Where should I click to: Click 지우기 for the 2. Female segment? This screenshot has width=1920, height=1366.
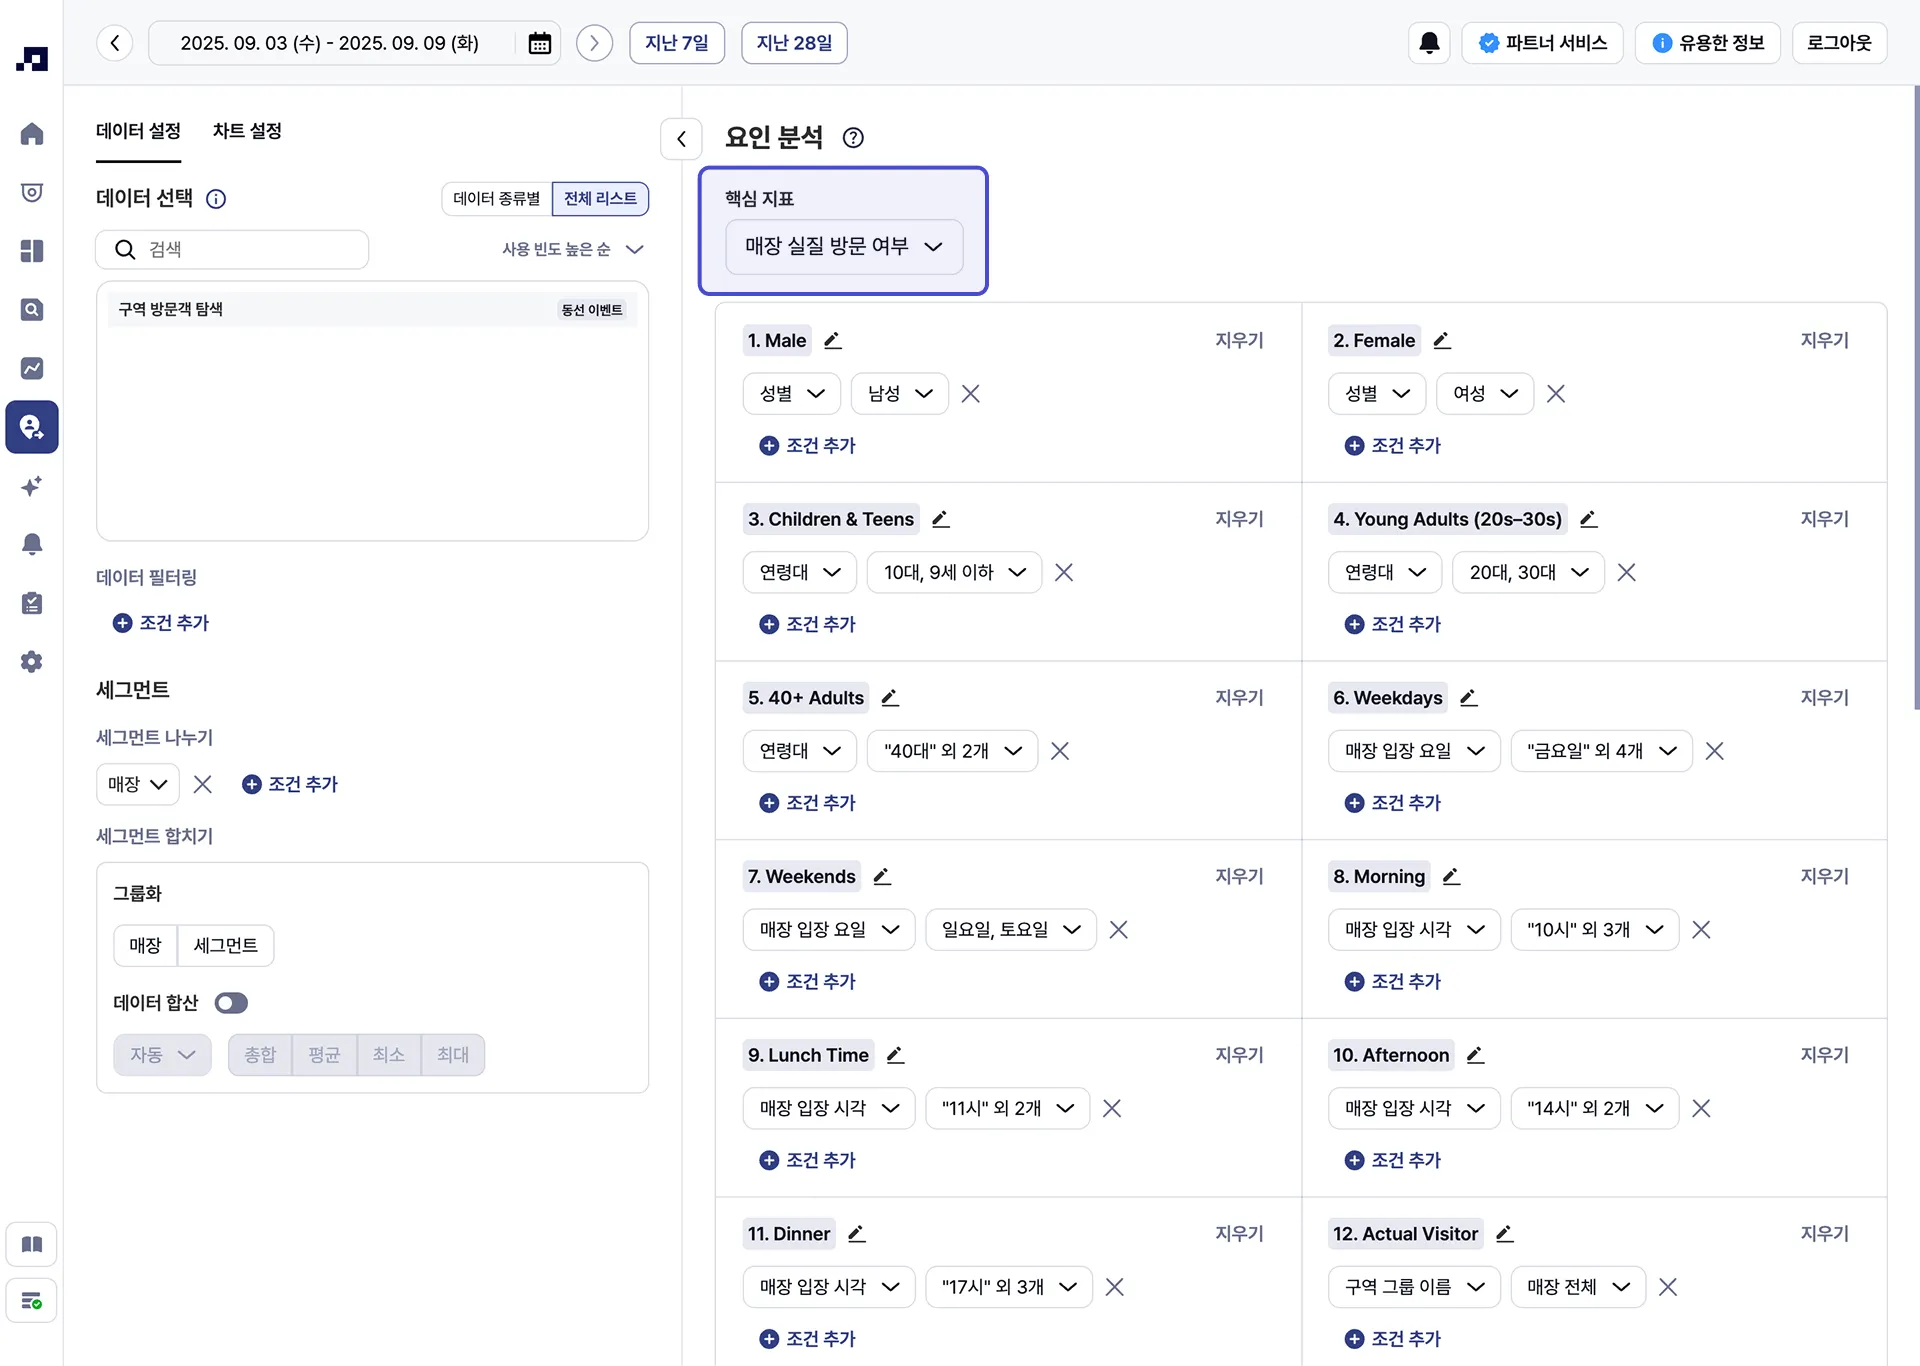click(1824, 341)
